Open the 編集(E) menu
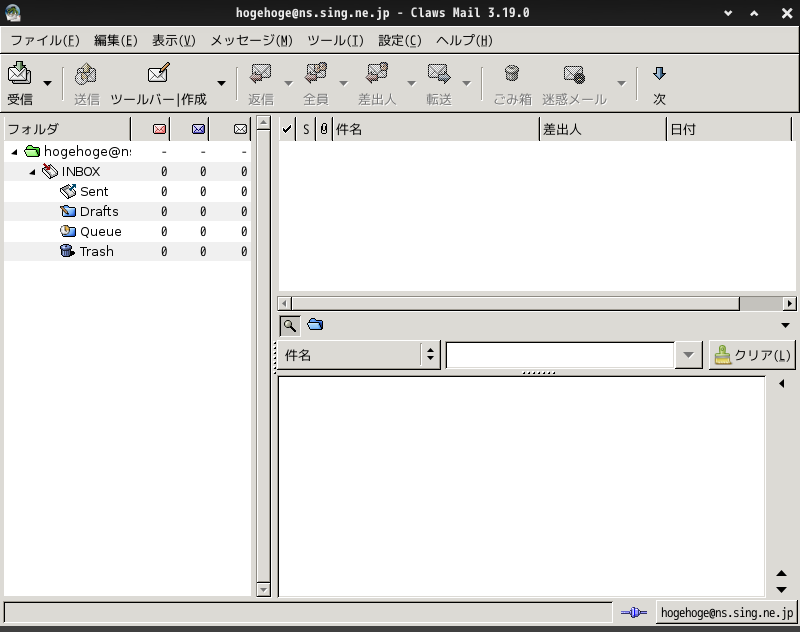 [116, 40]
